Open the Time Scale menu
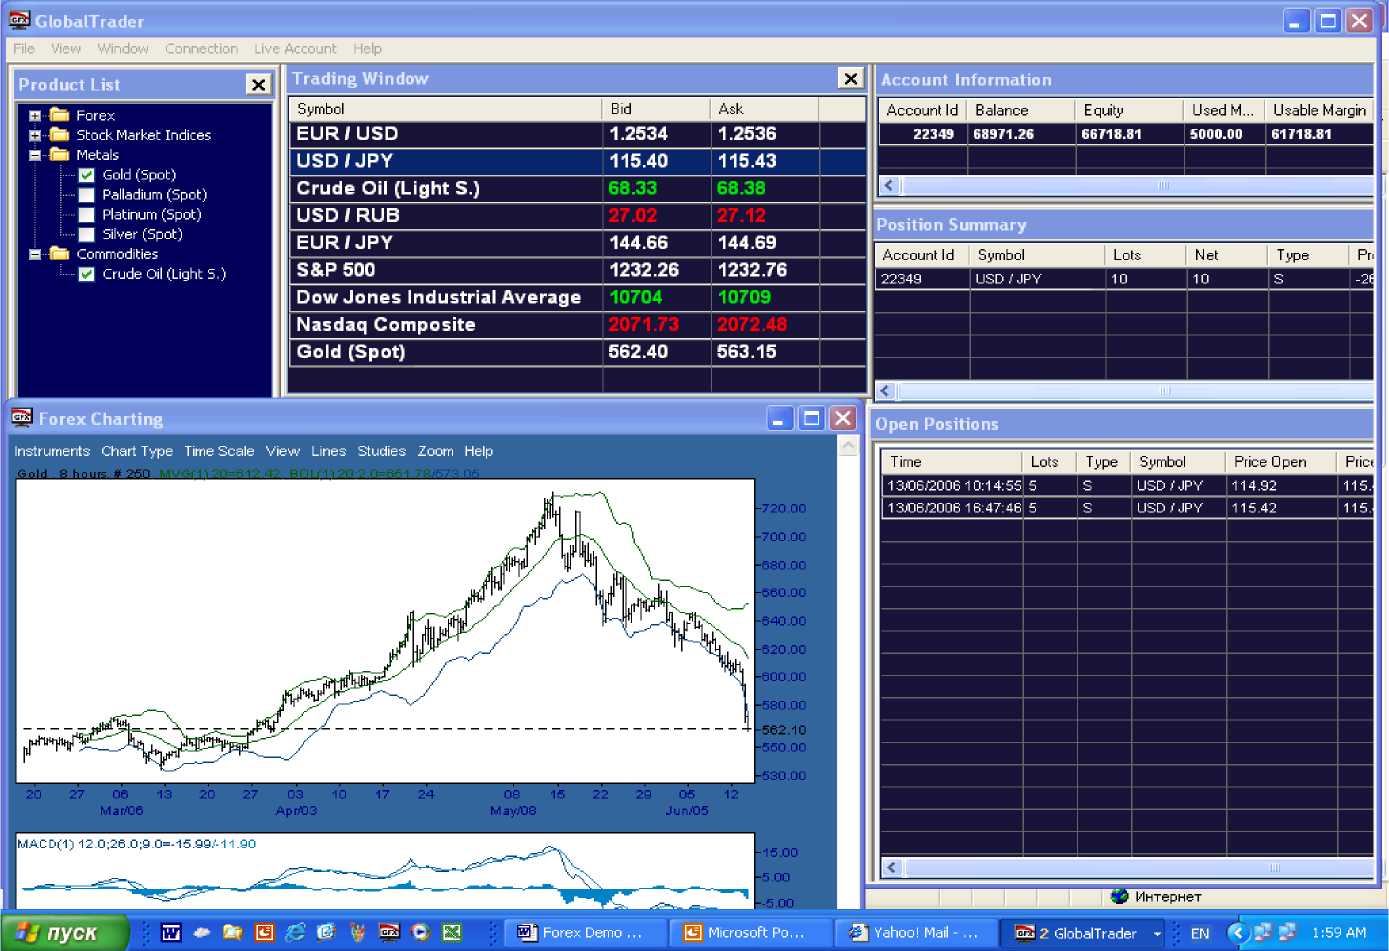1389x951 pixels. (219, 451)
